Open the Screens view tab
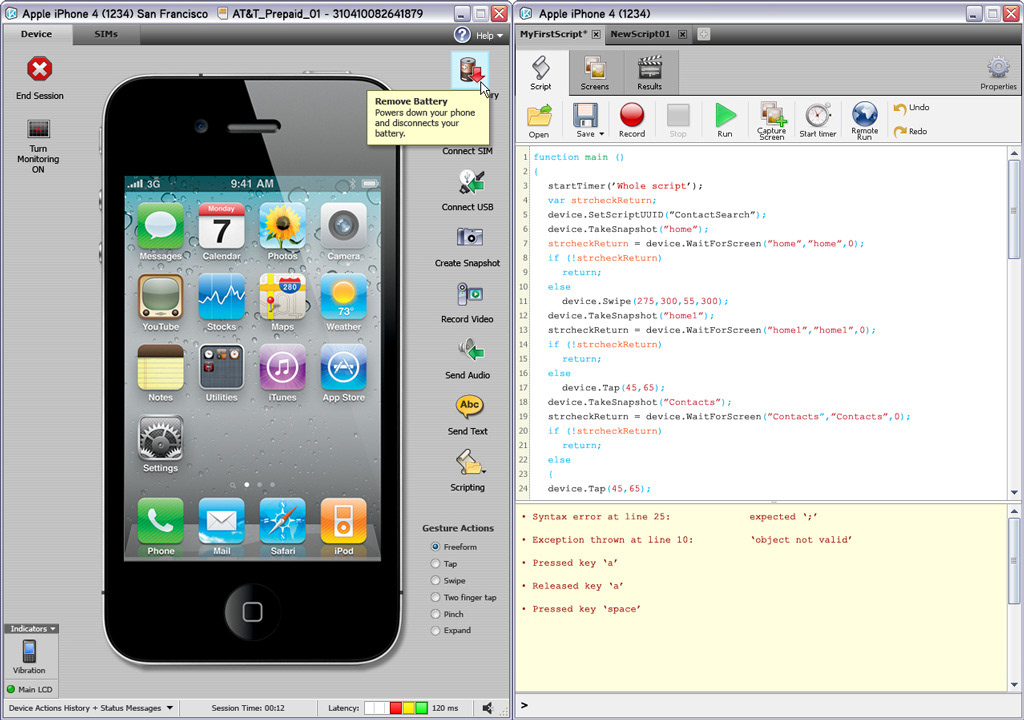The width and height of the screenshot is (1024, 720). [594, 72]
